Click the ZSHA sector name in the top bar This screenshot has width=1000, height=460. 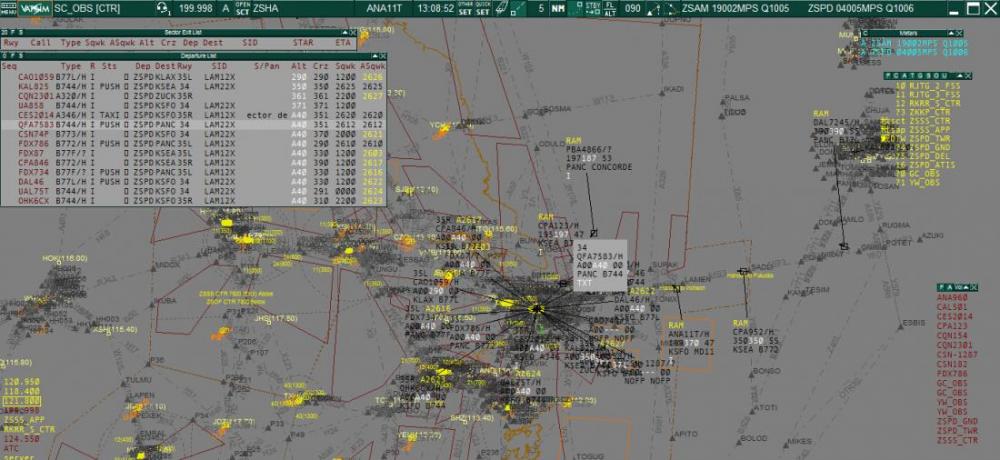point(265,8)
